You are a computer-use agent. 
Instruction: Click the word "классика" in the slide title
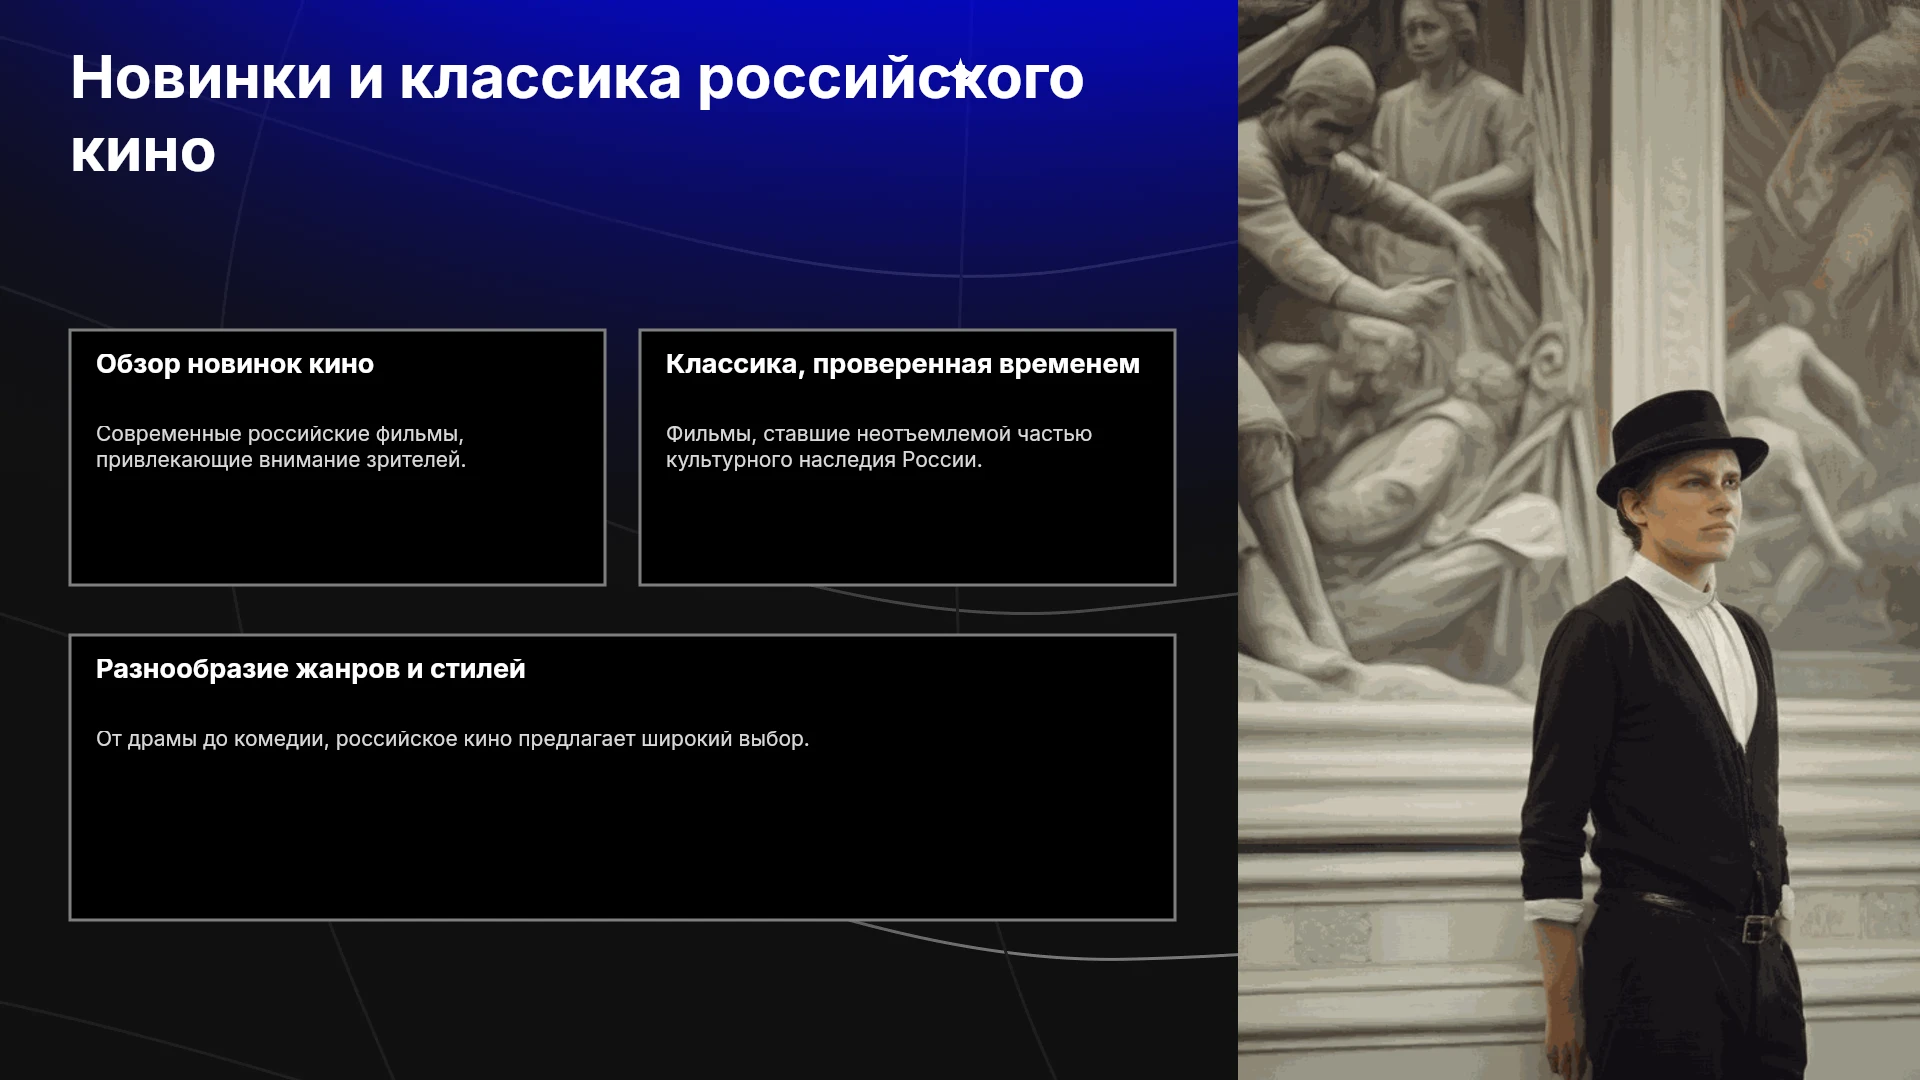(540, 78)
